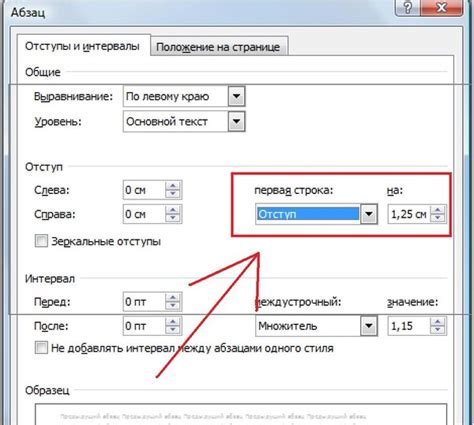This screenshot has width=474, height=425.
Task: Decrease the Справа indent with down arrow
Action: 173,218
